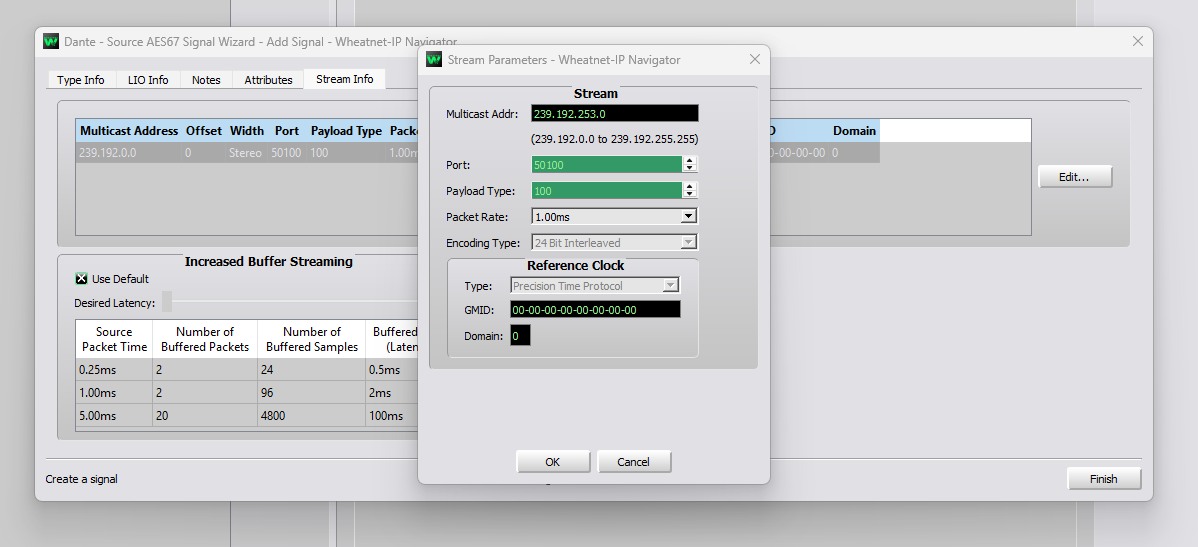Select the Stream Info tab
This screenshot has width=1198, height=547.
[x=345, y=79]
